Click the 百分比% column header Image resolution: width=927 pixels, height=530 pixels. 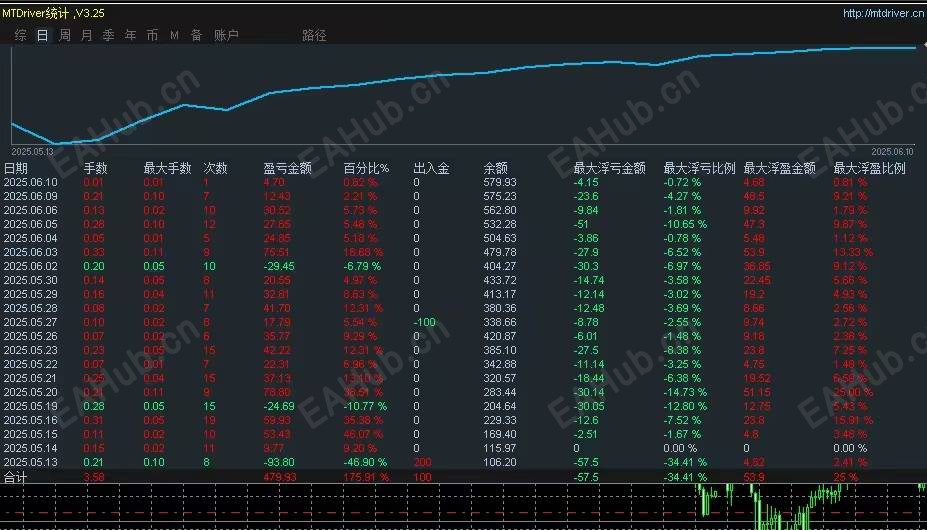tap(367, 169)
